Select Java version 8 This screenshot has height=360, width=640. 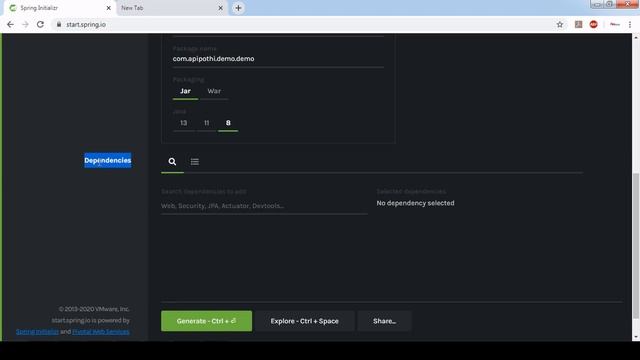(228, 123)
